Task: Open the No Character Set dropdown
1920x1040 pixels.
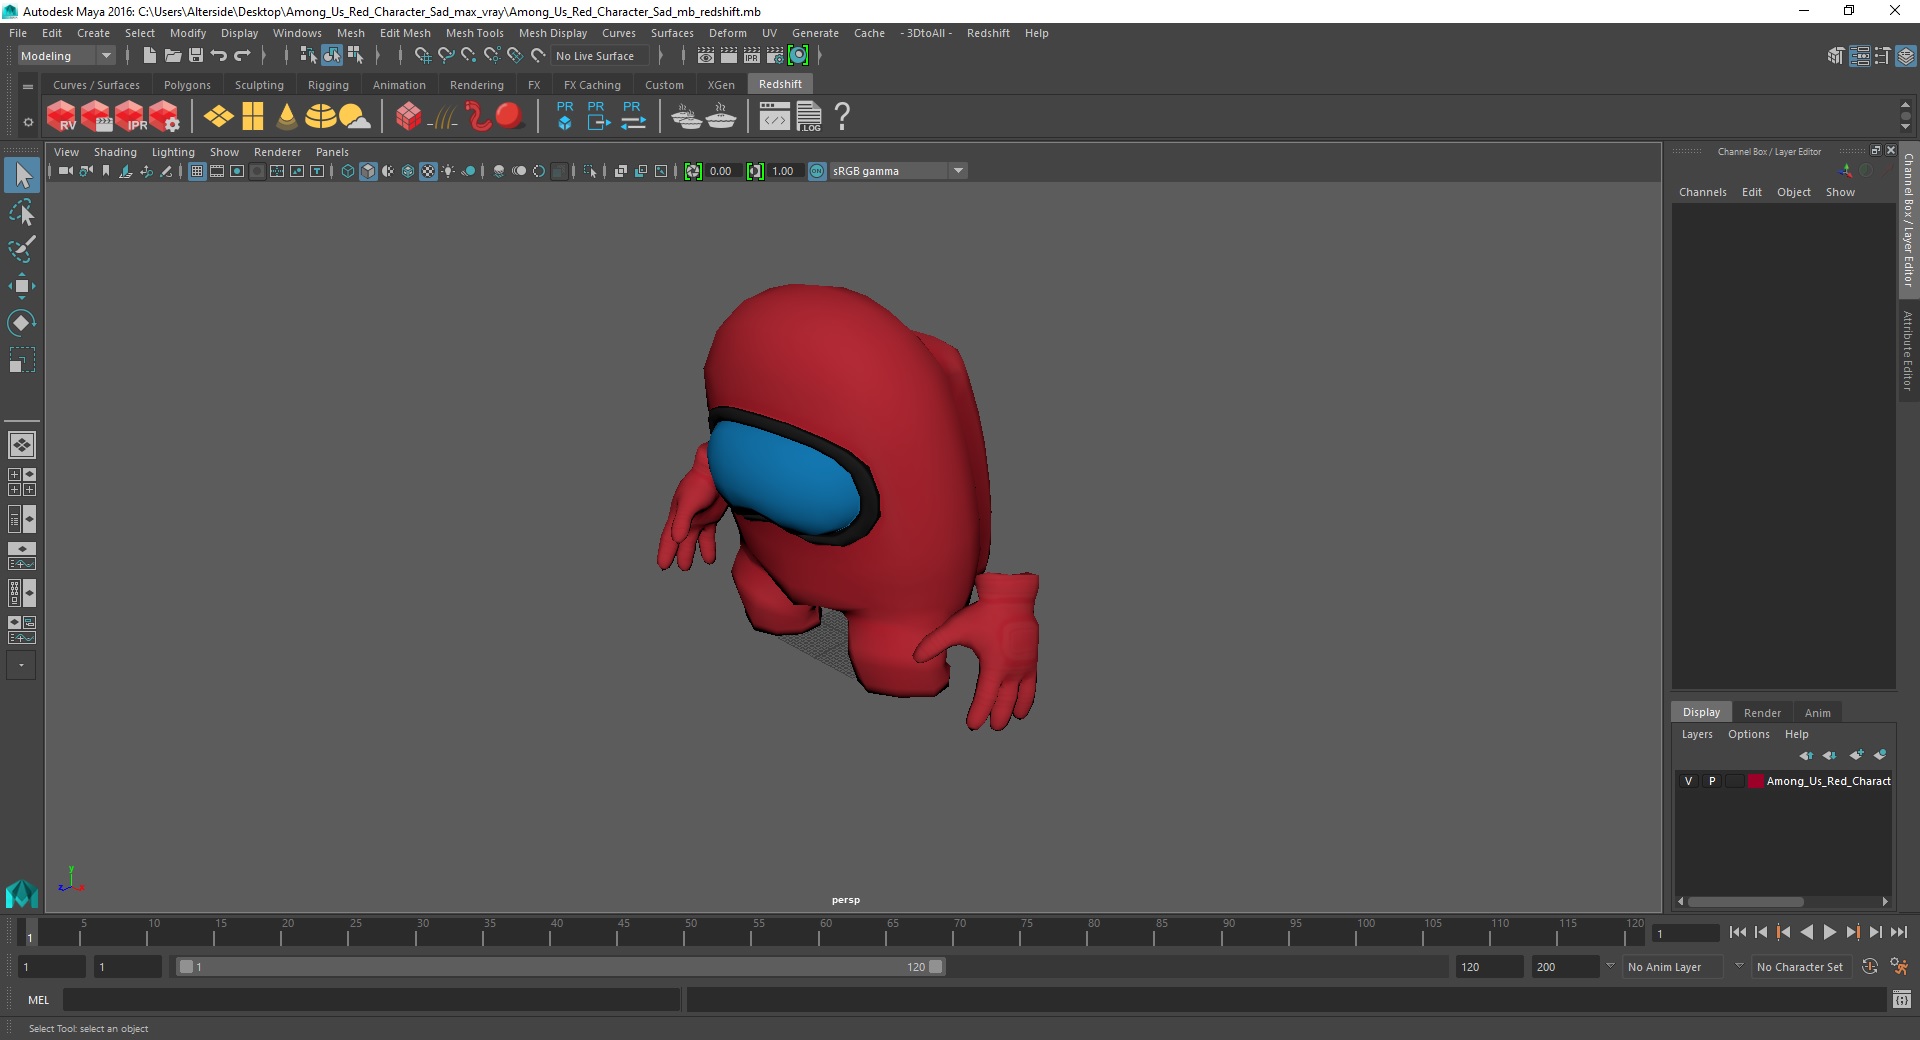Action: (1802, 967)
